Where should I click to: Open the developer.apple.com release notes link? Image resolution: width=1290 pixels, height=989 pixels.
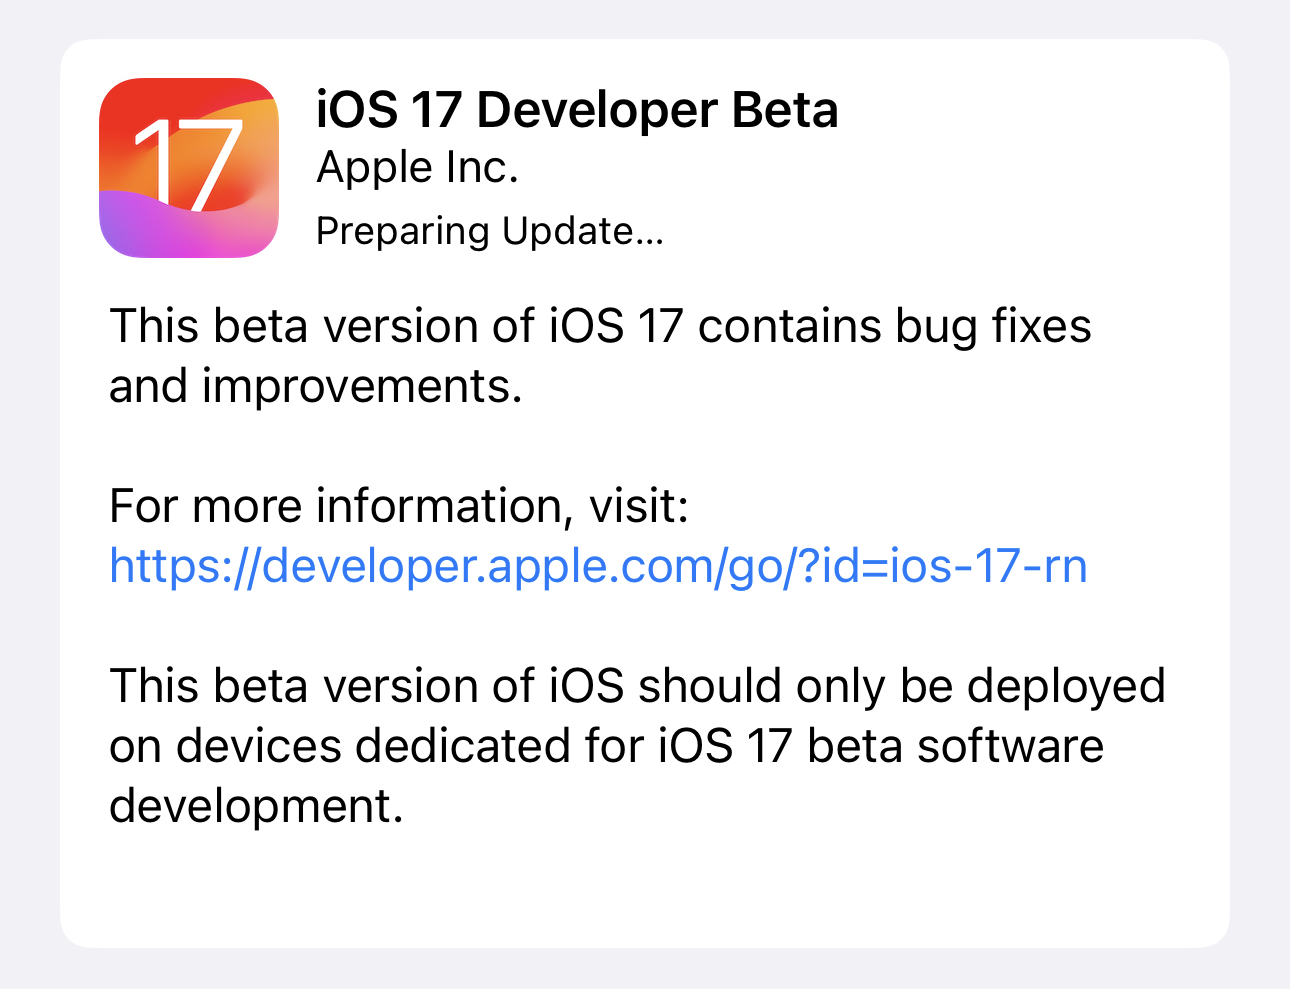coord(597,566)
